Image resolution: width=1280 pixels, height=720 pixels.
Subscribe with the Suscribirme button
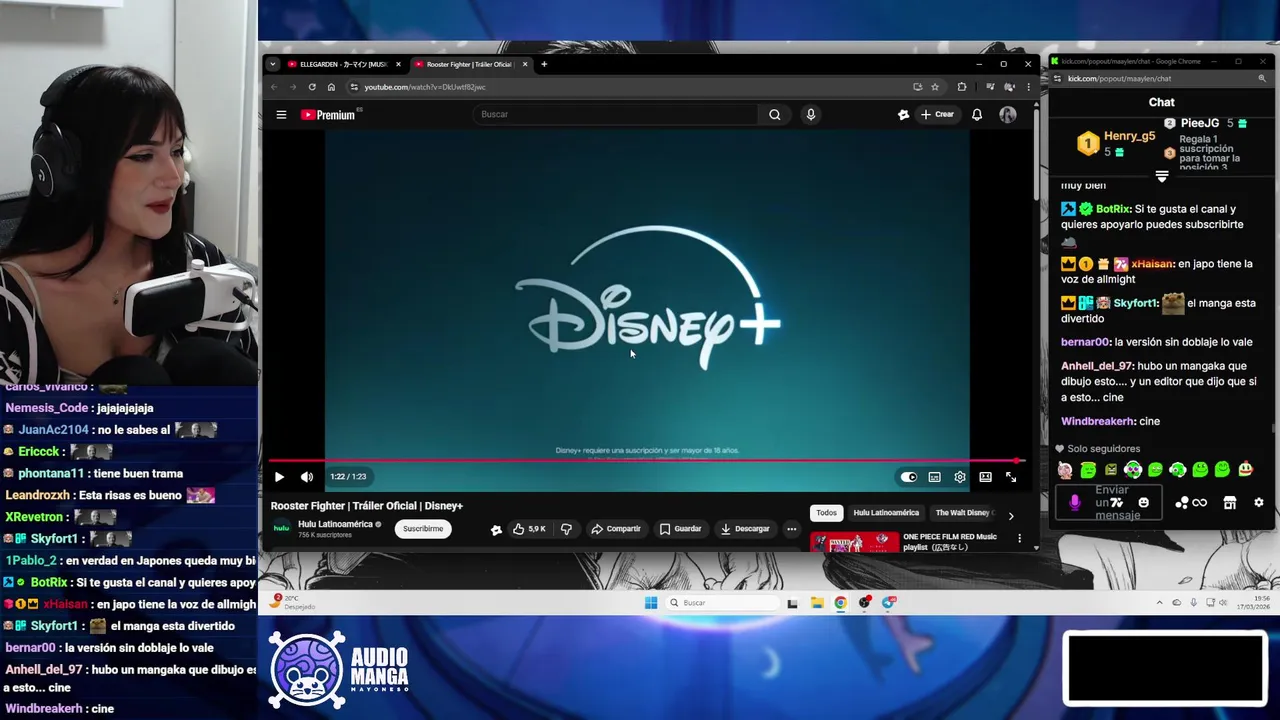(x=423, y=529)
